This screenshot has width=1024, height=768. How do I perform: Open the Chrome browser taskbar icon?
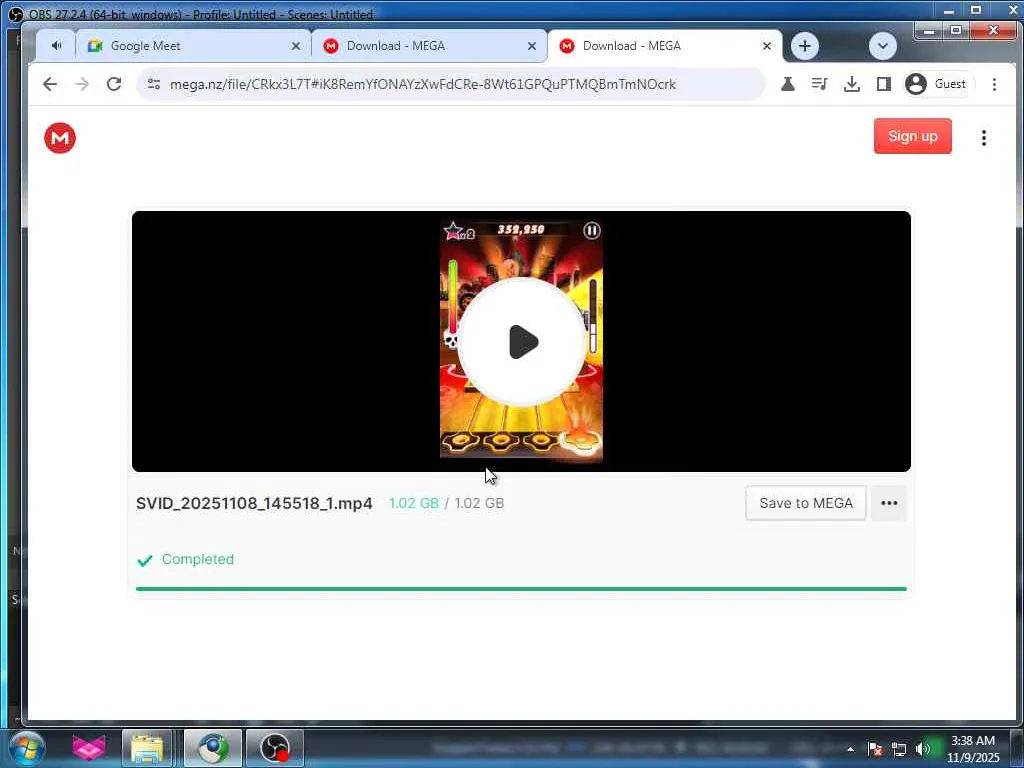(213, 748)
